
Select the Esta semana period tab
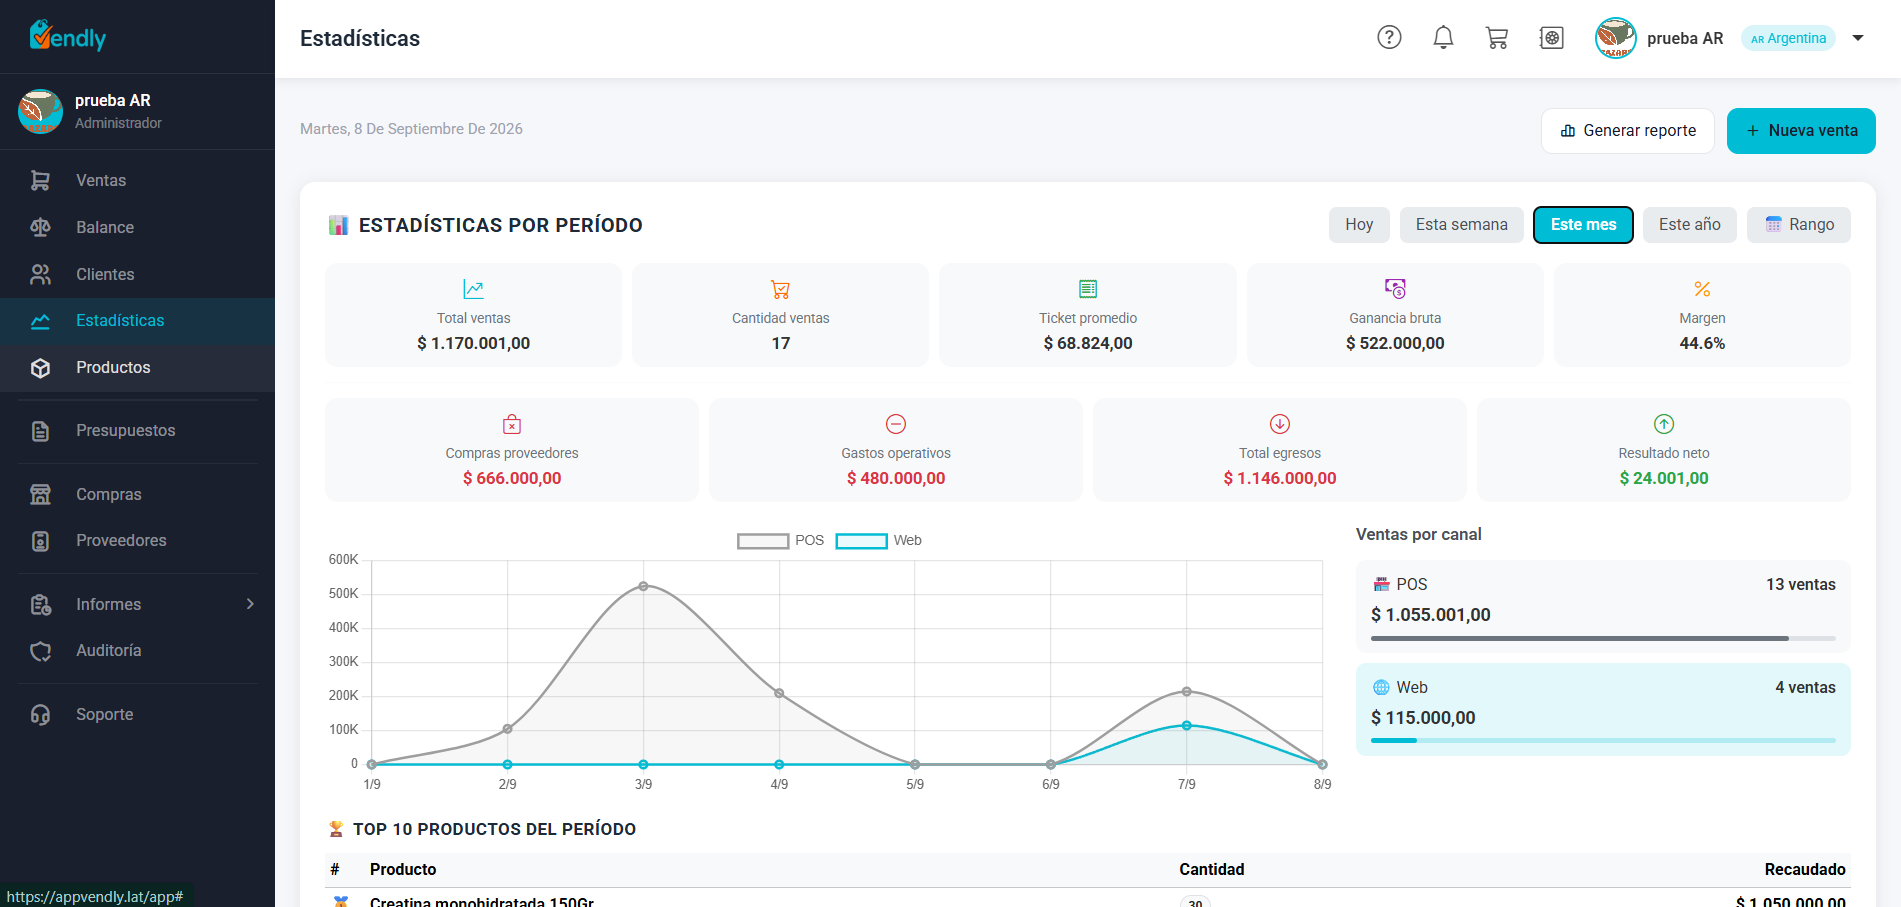(x=1461, y=225)
